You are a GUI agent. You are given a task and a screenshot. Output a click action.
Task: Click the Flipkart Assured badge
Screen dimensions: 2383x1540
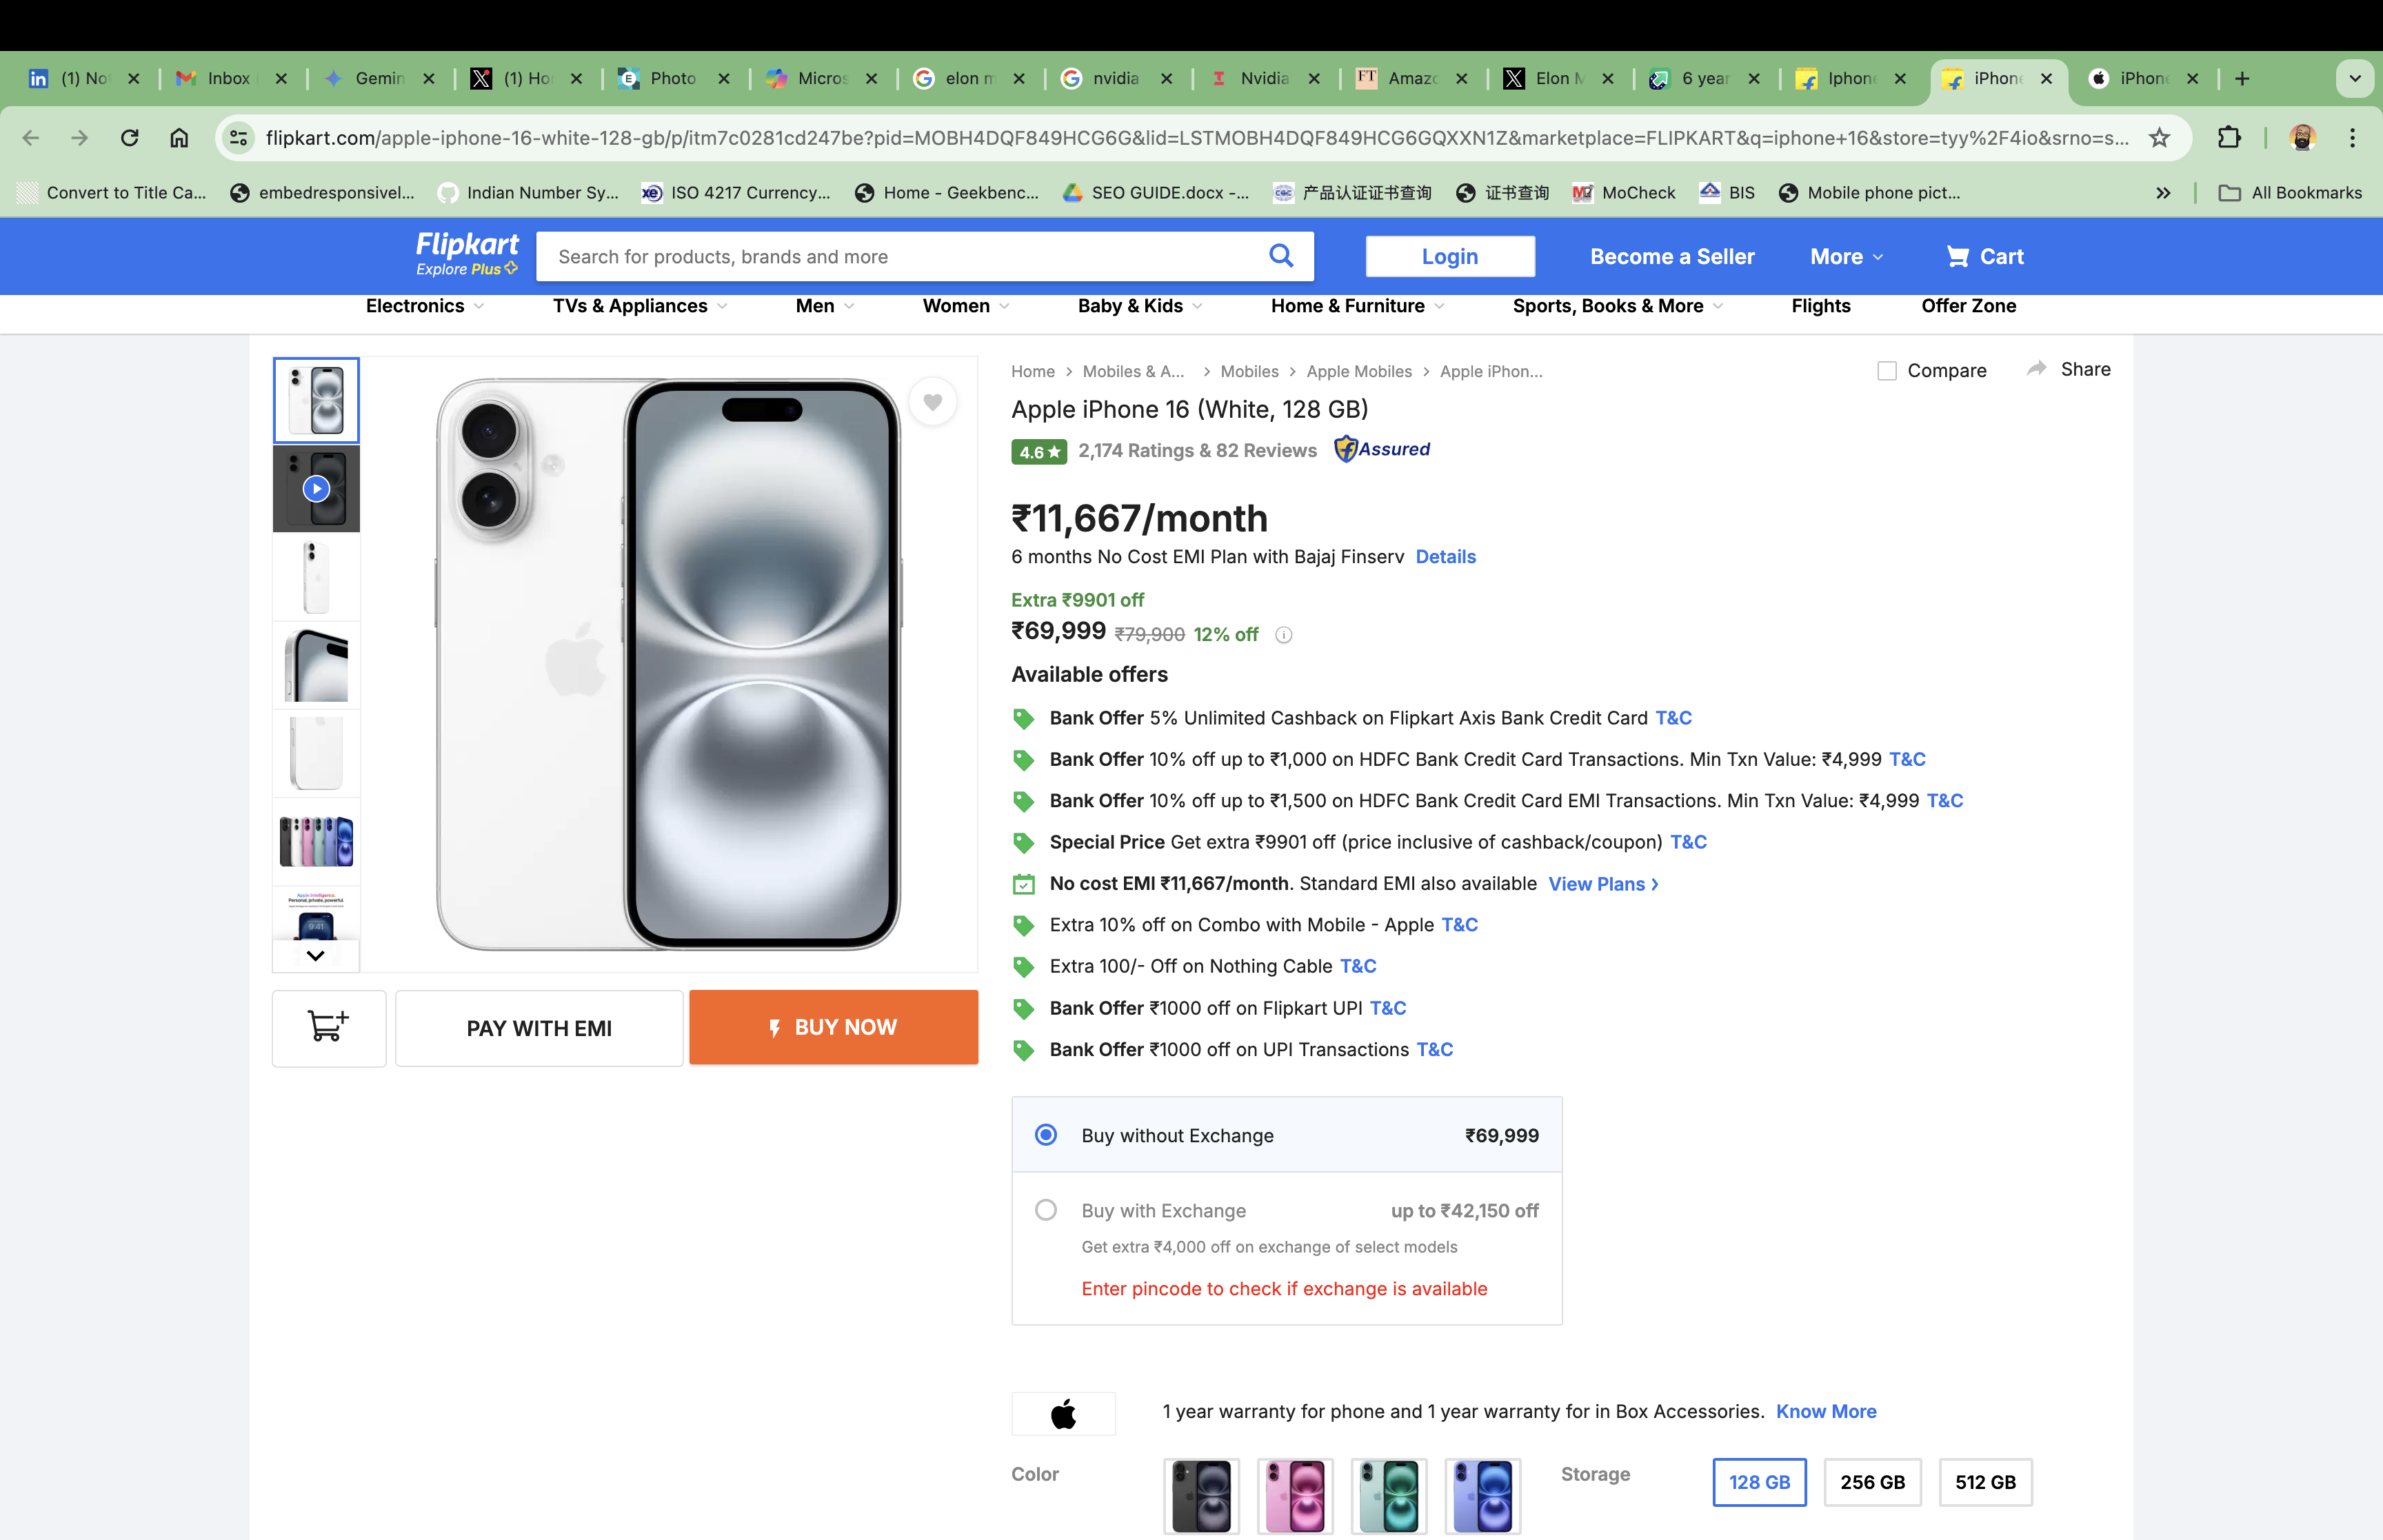(1382, 449)
